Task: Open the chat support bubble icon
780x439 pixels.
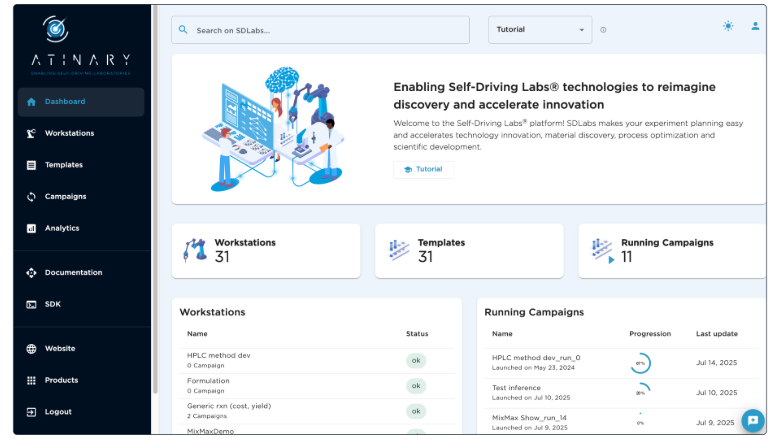Action: (753, 421)
